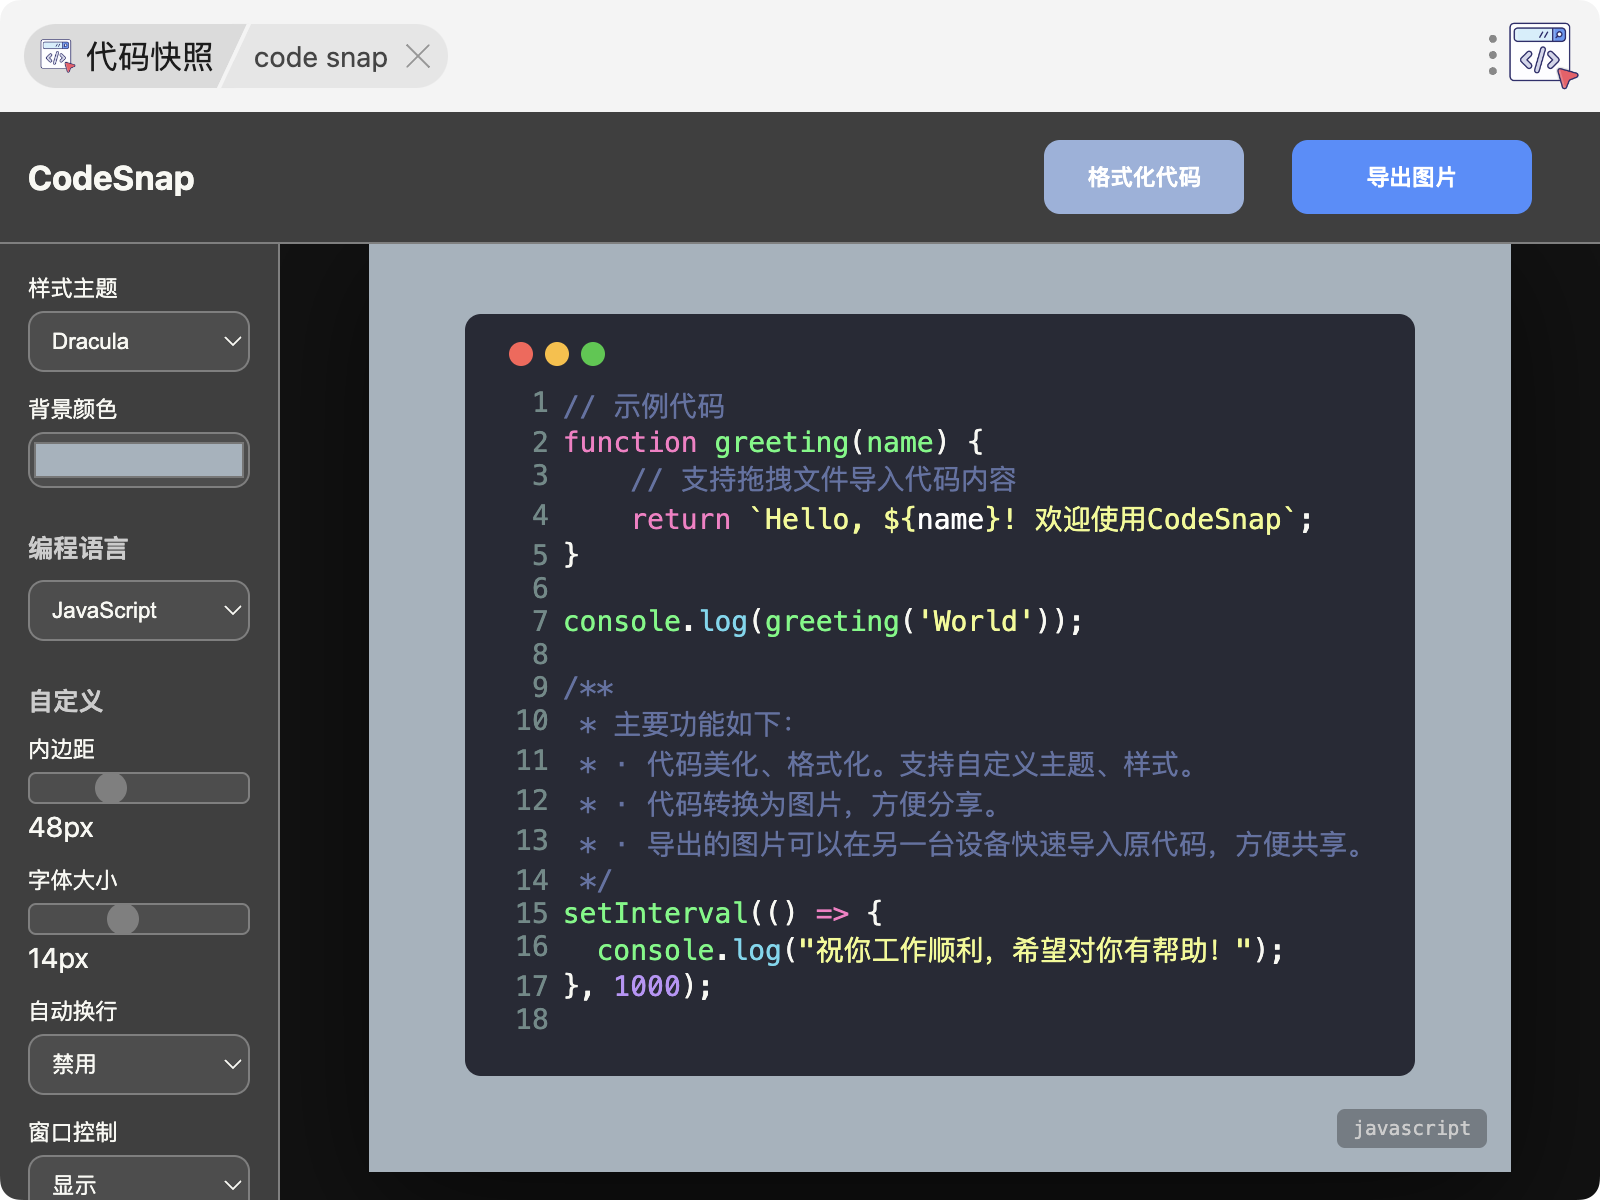
Task: Click the '}, 1000);' code line
Action: [x=638, y=986]
